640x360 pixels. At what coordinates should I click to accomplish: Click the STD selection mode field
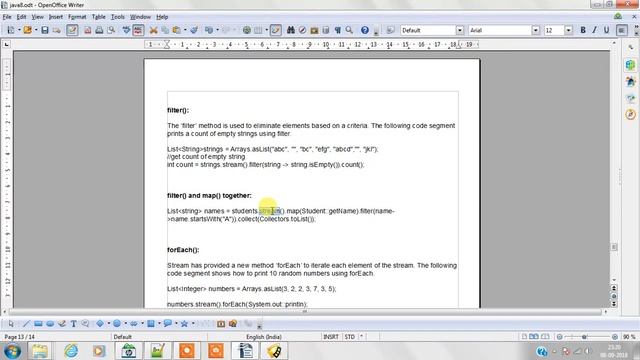click(x=350, y=337)
